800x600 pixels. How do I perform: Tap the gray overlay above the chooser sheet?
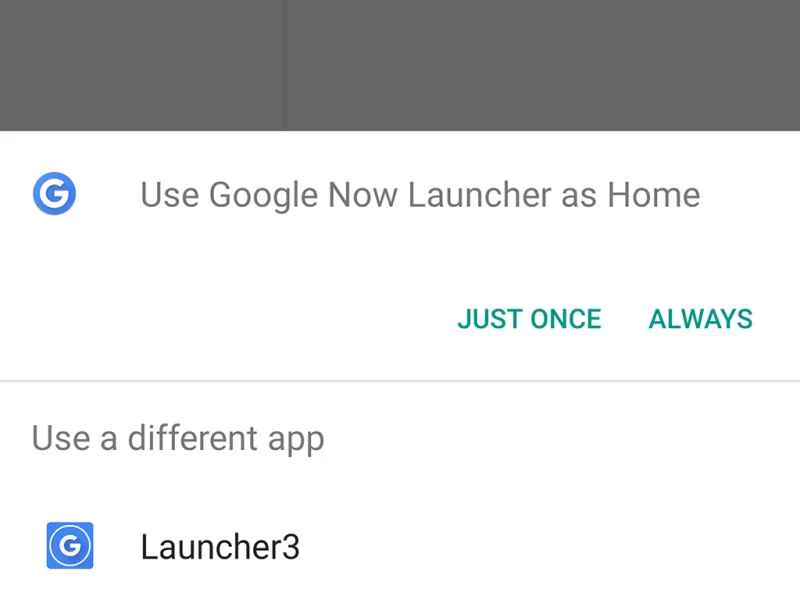pos(400,65)
